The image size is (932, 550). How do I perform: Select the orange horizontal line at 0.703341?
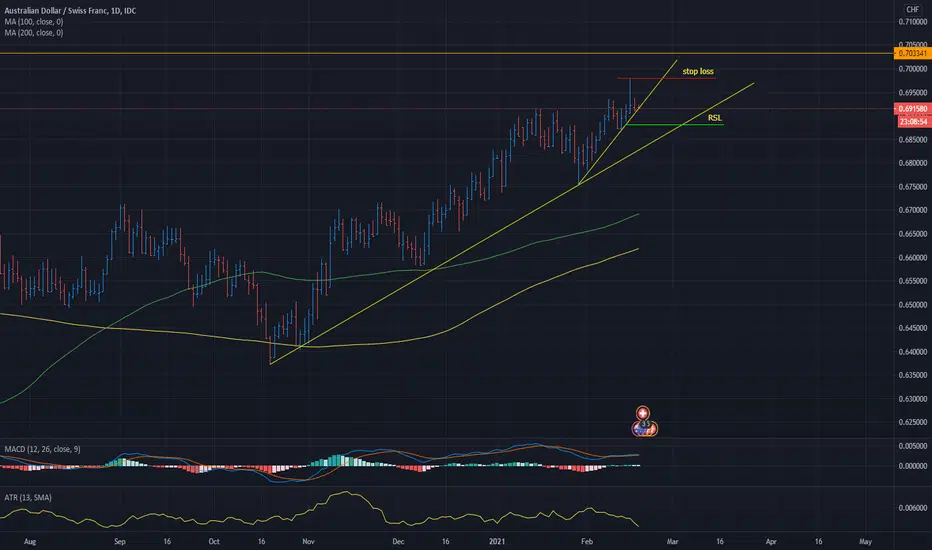pos(446,54)
